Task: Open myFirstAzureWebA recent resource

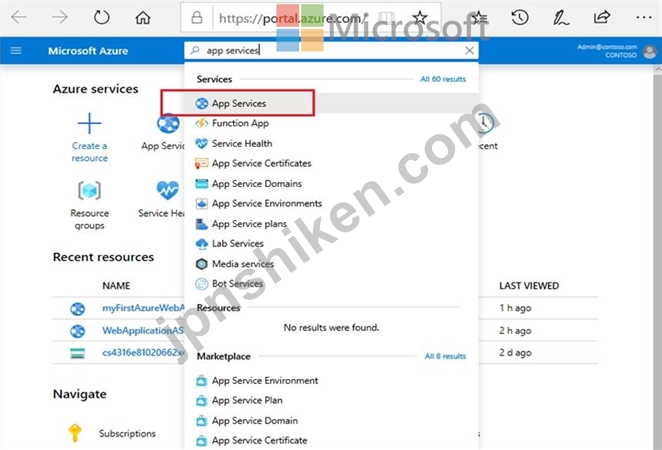Action: (143, 308)
